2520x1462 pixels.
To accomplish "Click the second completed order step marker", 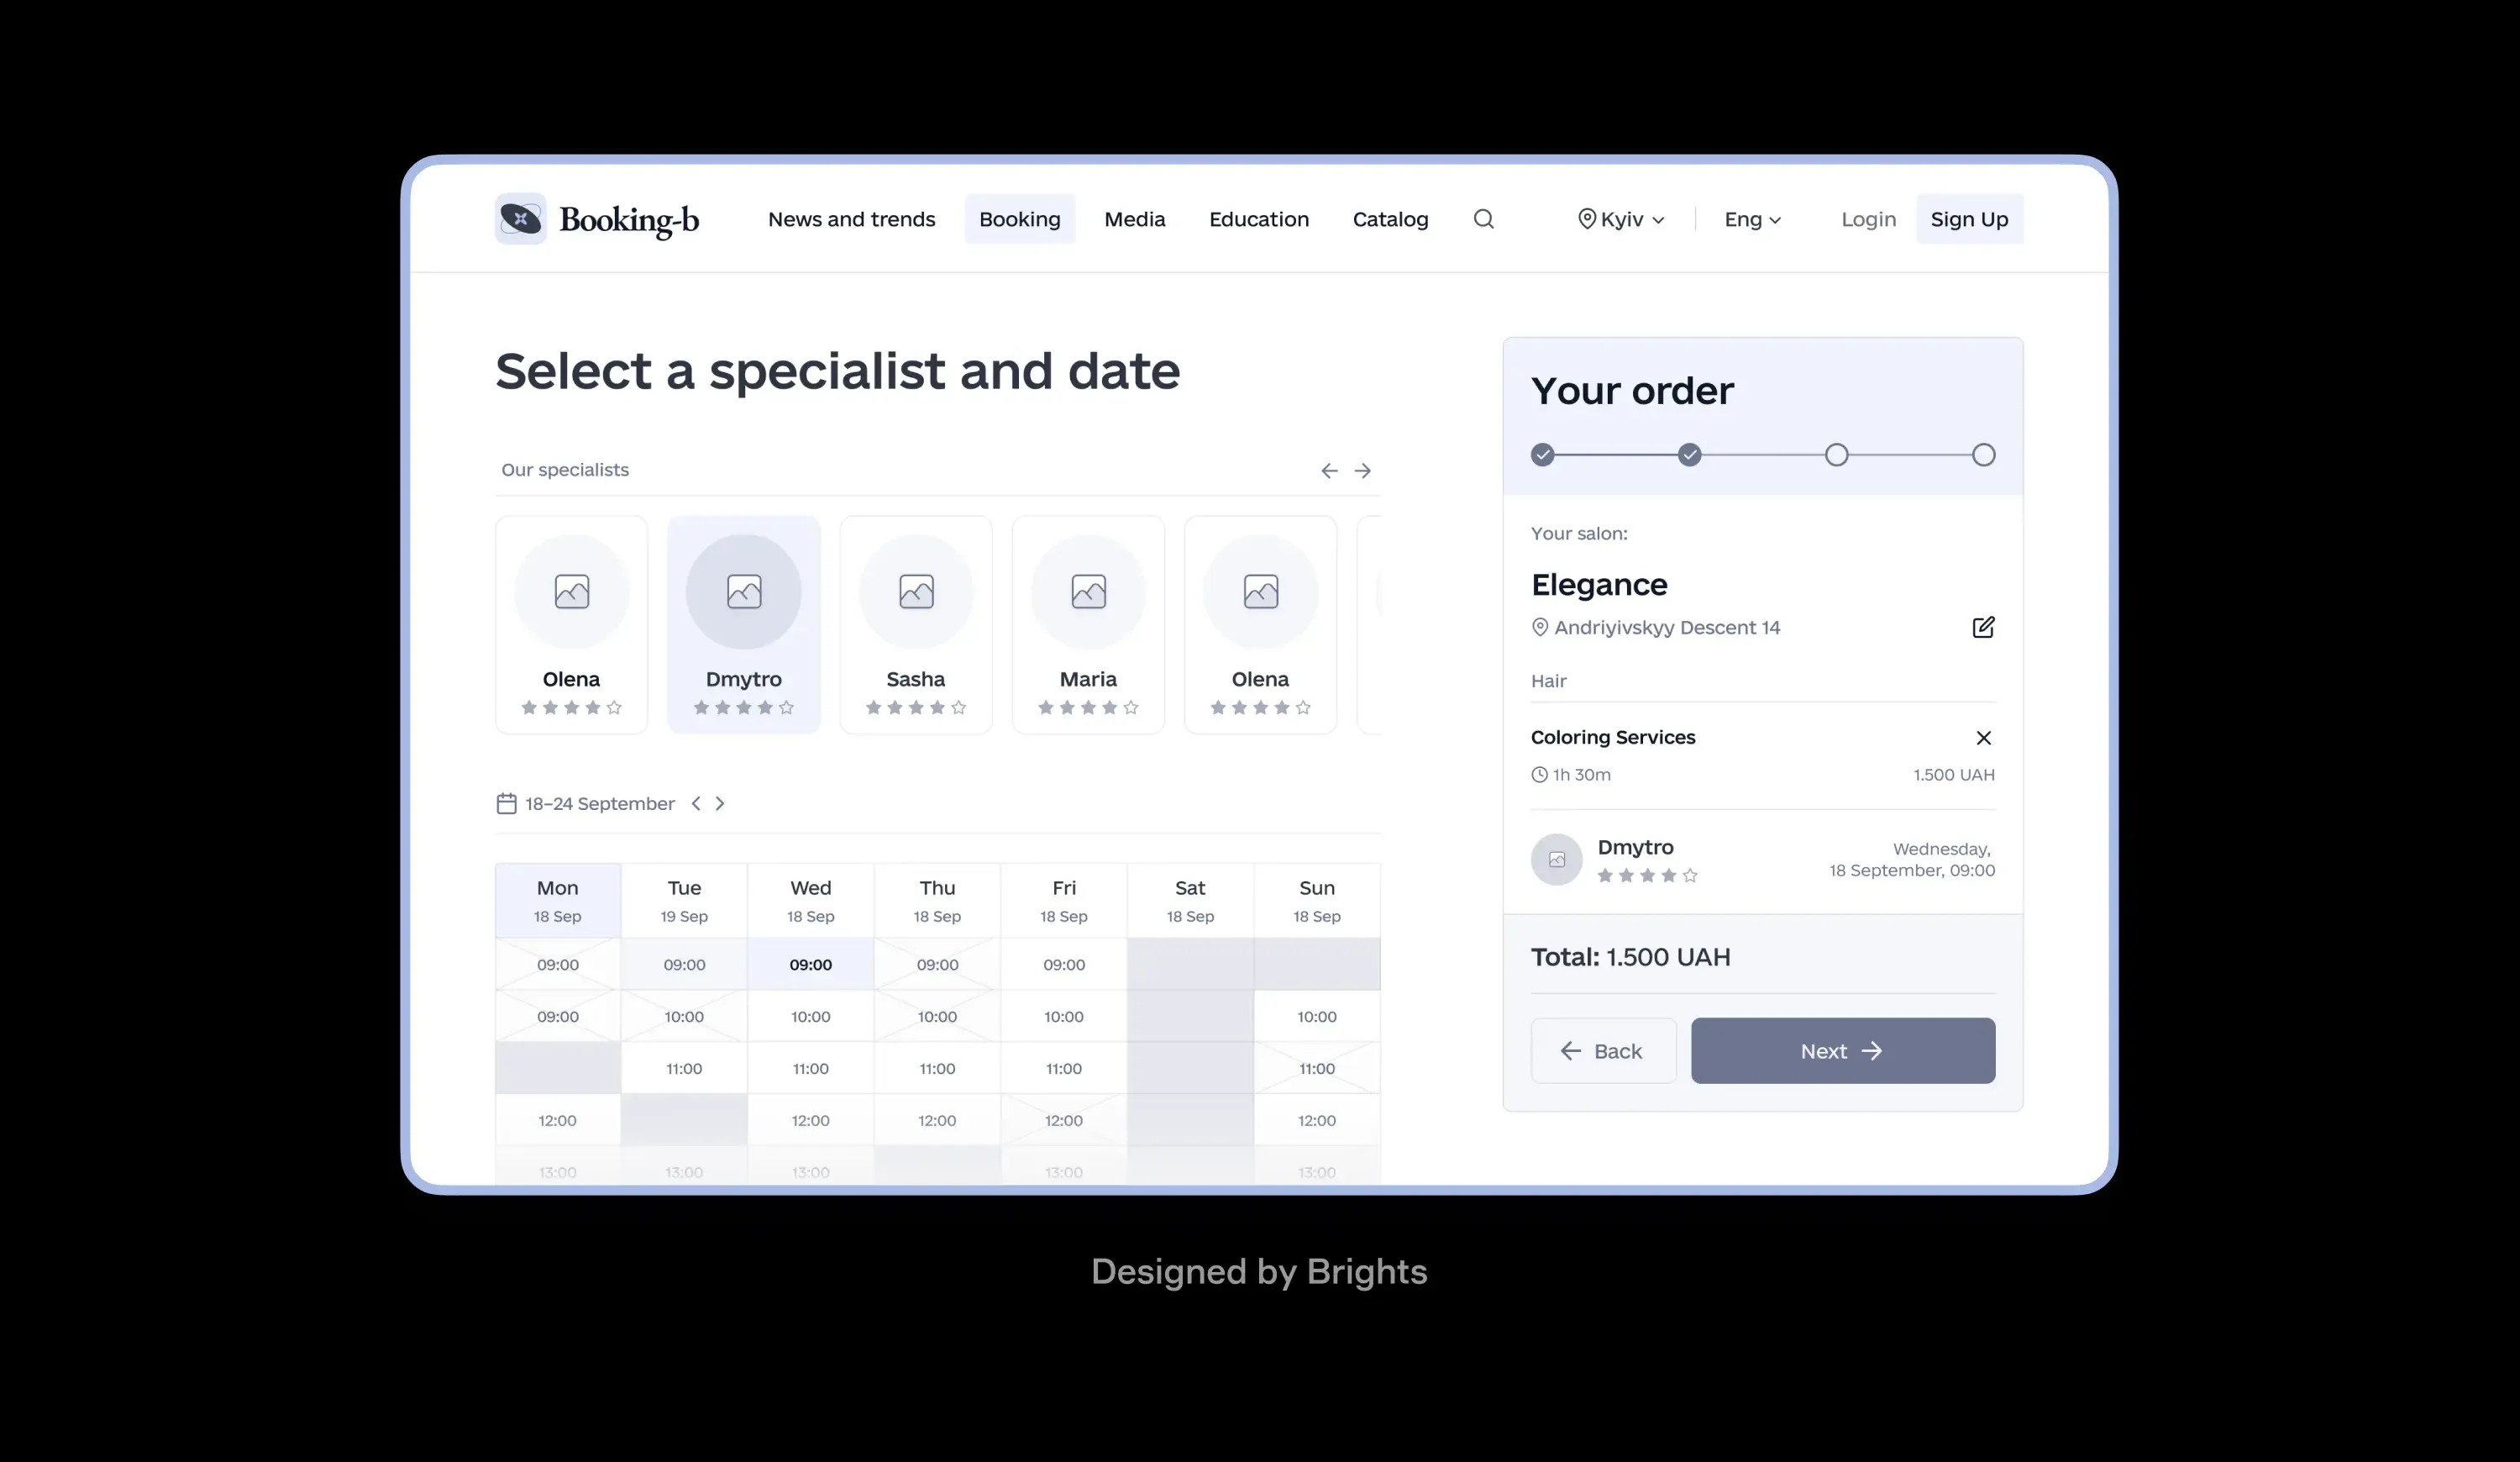I will tap(1690, 455).
